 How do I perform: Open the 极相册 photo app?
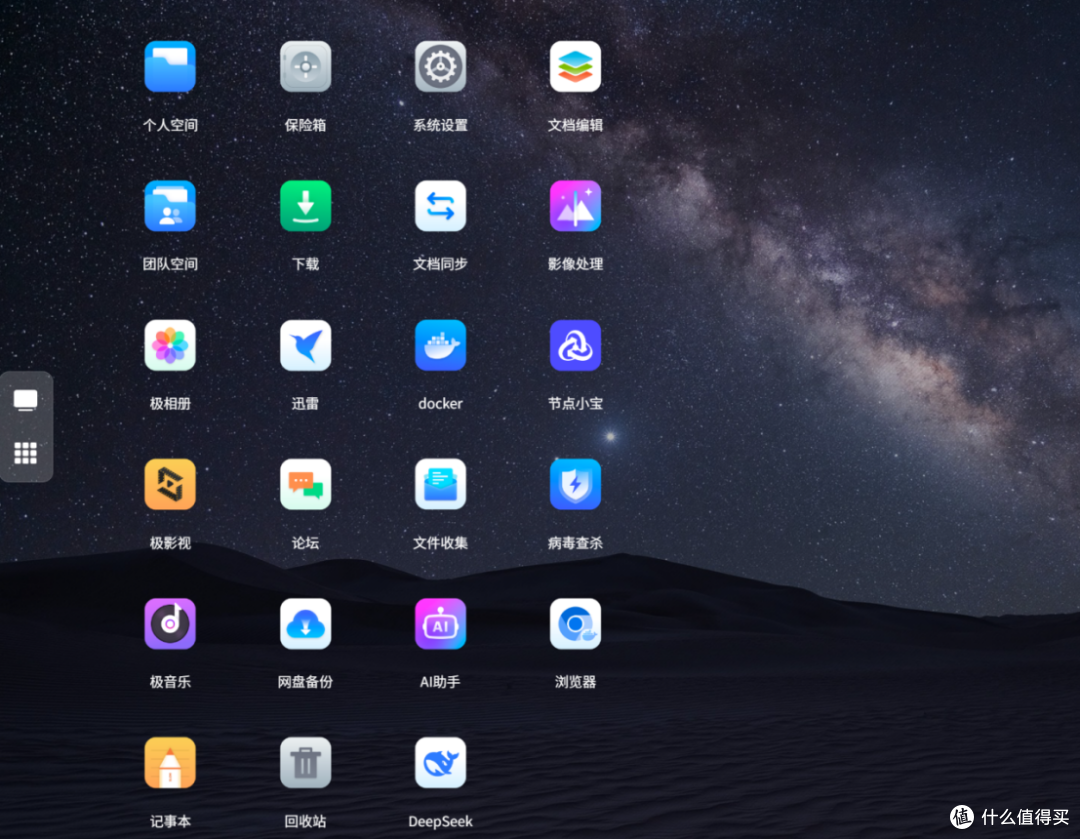point(170,346)
